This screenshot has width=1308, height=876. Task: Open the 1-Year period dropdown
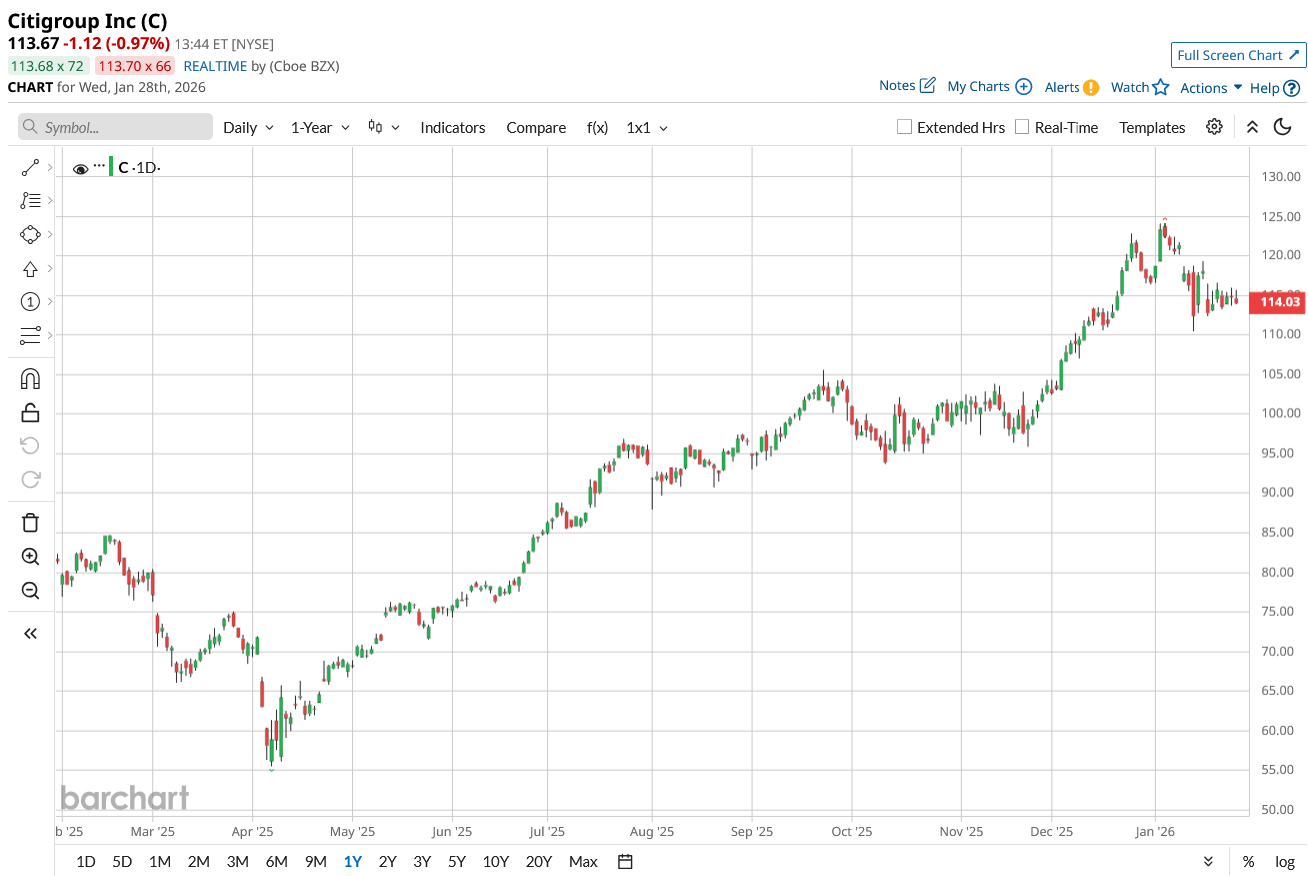tap(320, 127)
